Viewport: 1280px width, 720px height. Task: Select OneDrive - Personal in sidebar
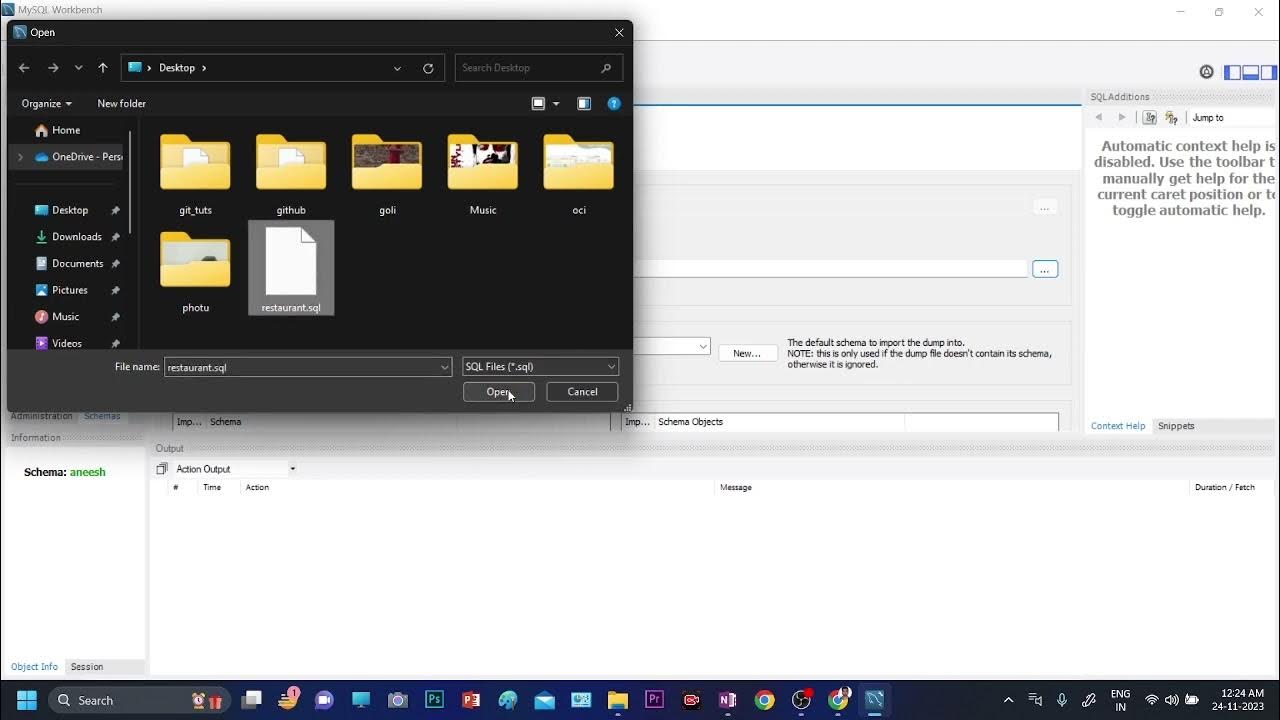[x=78, y=157]
